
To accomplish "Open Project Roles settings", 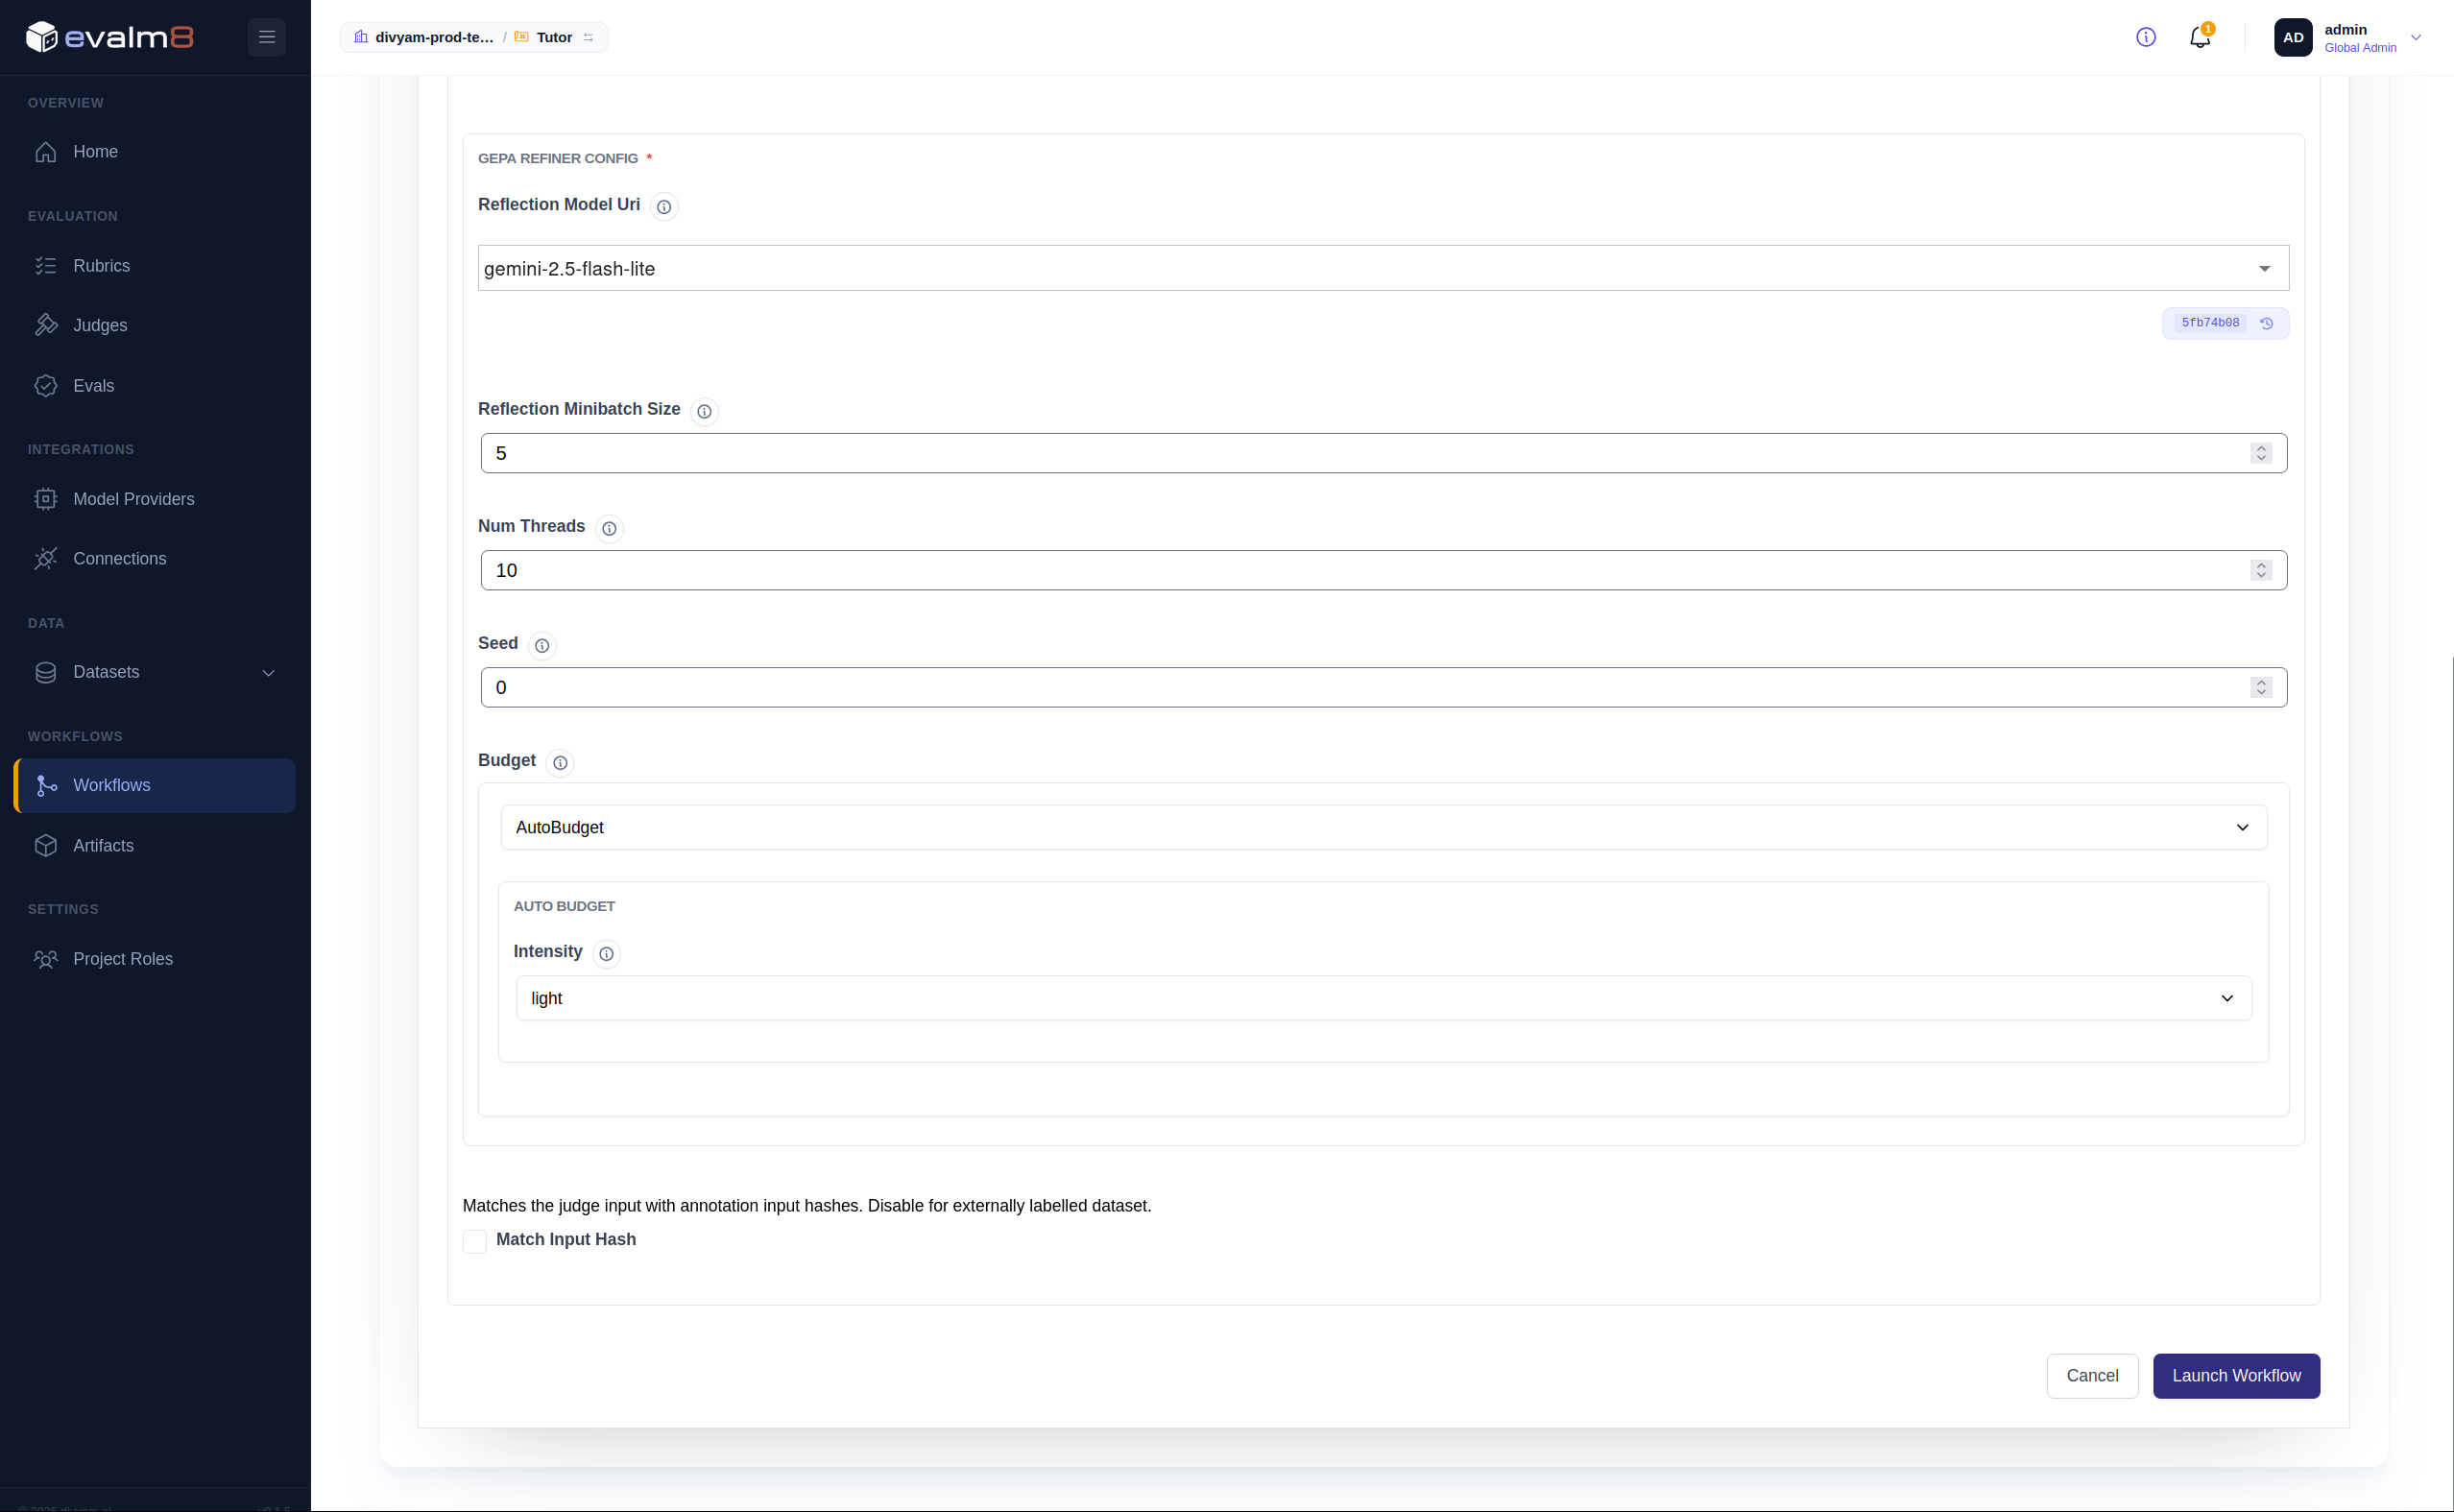I will click(155, 959).
